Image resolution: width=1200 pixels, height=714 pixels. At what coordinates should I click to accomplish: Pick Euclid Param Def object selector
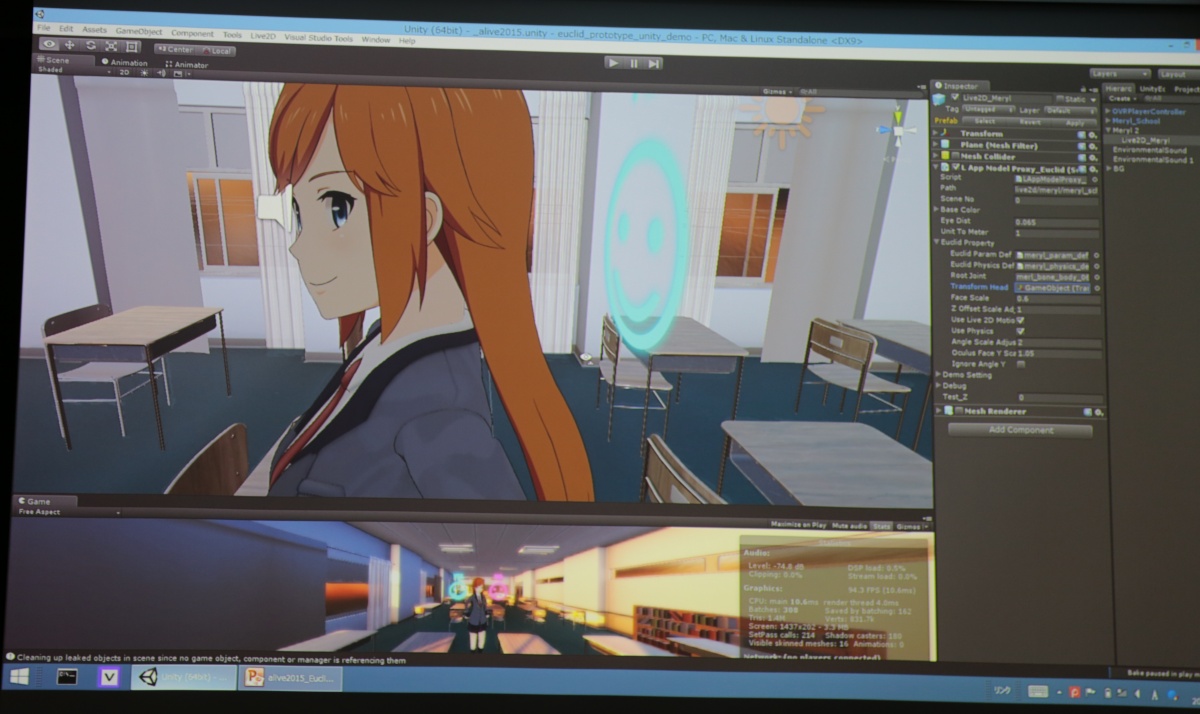(1096, 255)
